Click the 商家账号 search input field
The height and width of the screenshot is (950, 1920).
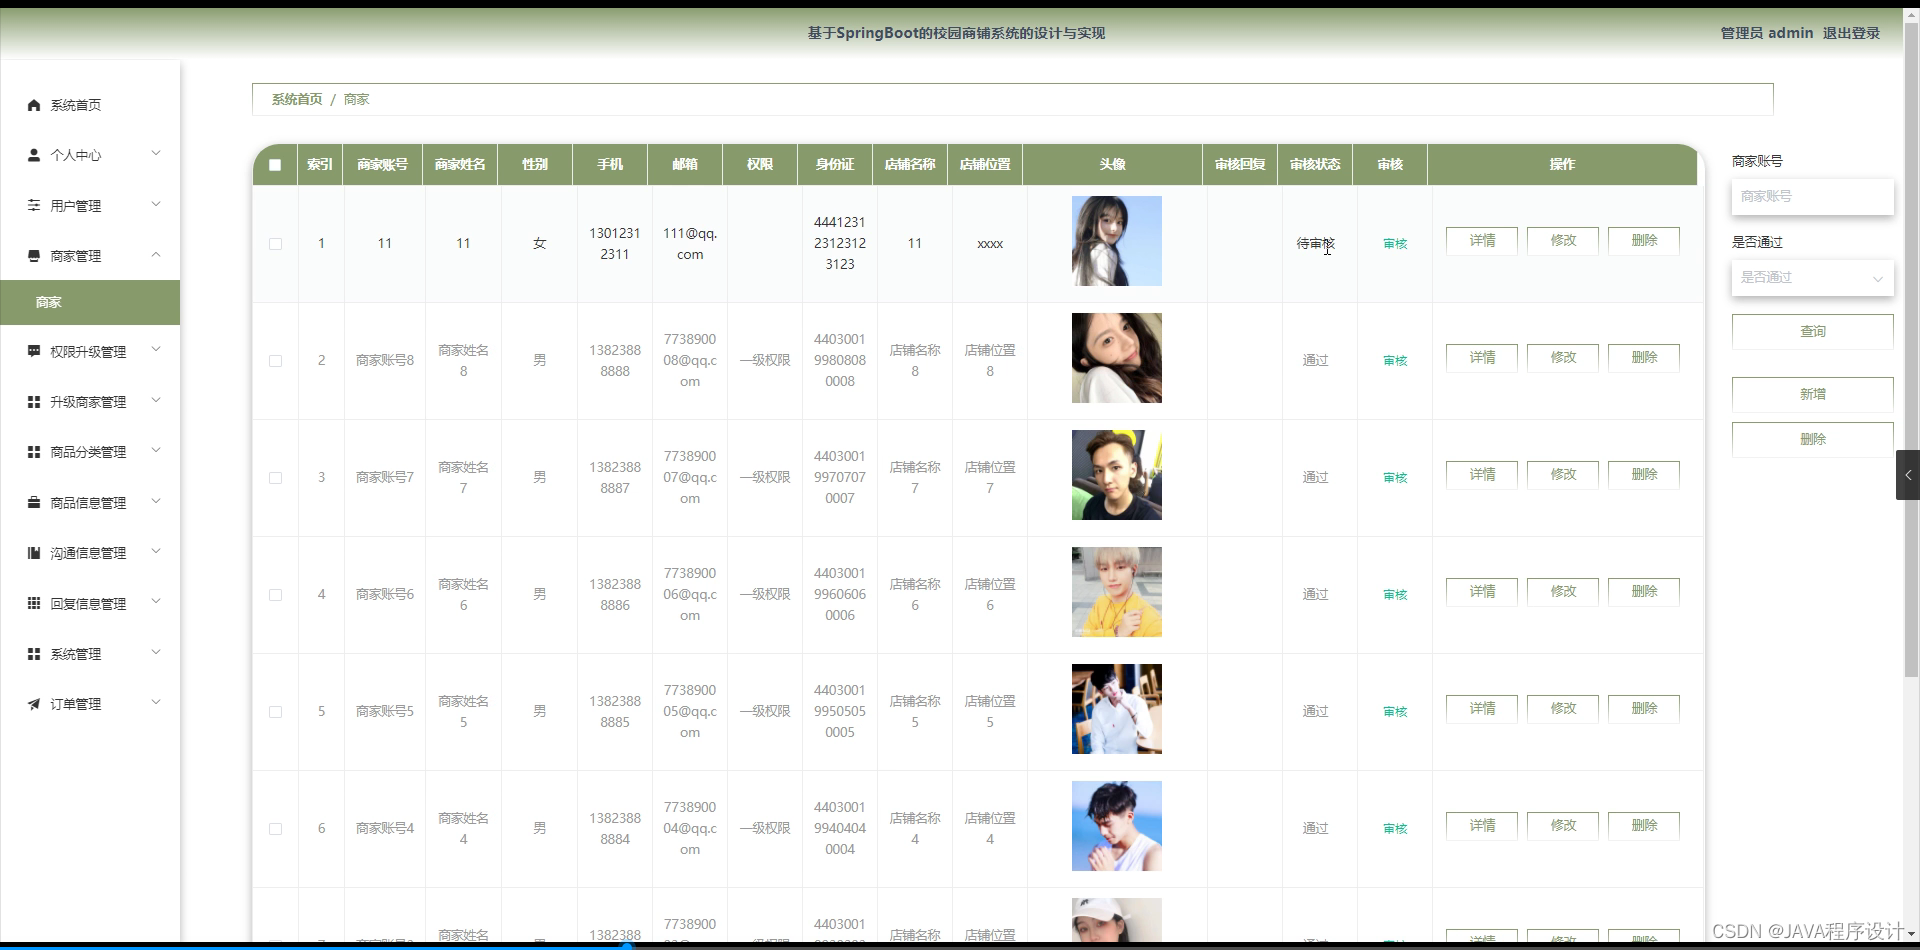[x=1812, y=197]
